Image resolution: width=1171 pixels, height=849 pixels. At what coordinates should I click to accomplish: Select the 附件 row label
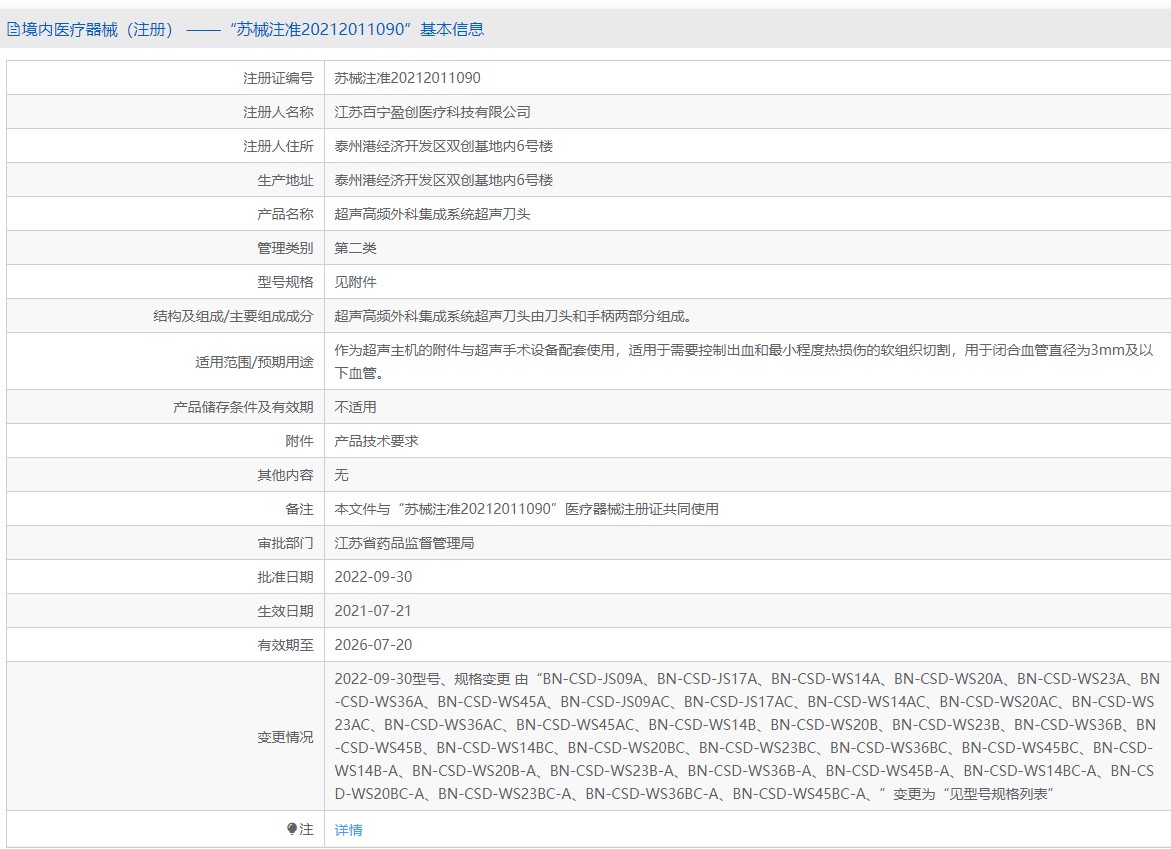299,441
